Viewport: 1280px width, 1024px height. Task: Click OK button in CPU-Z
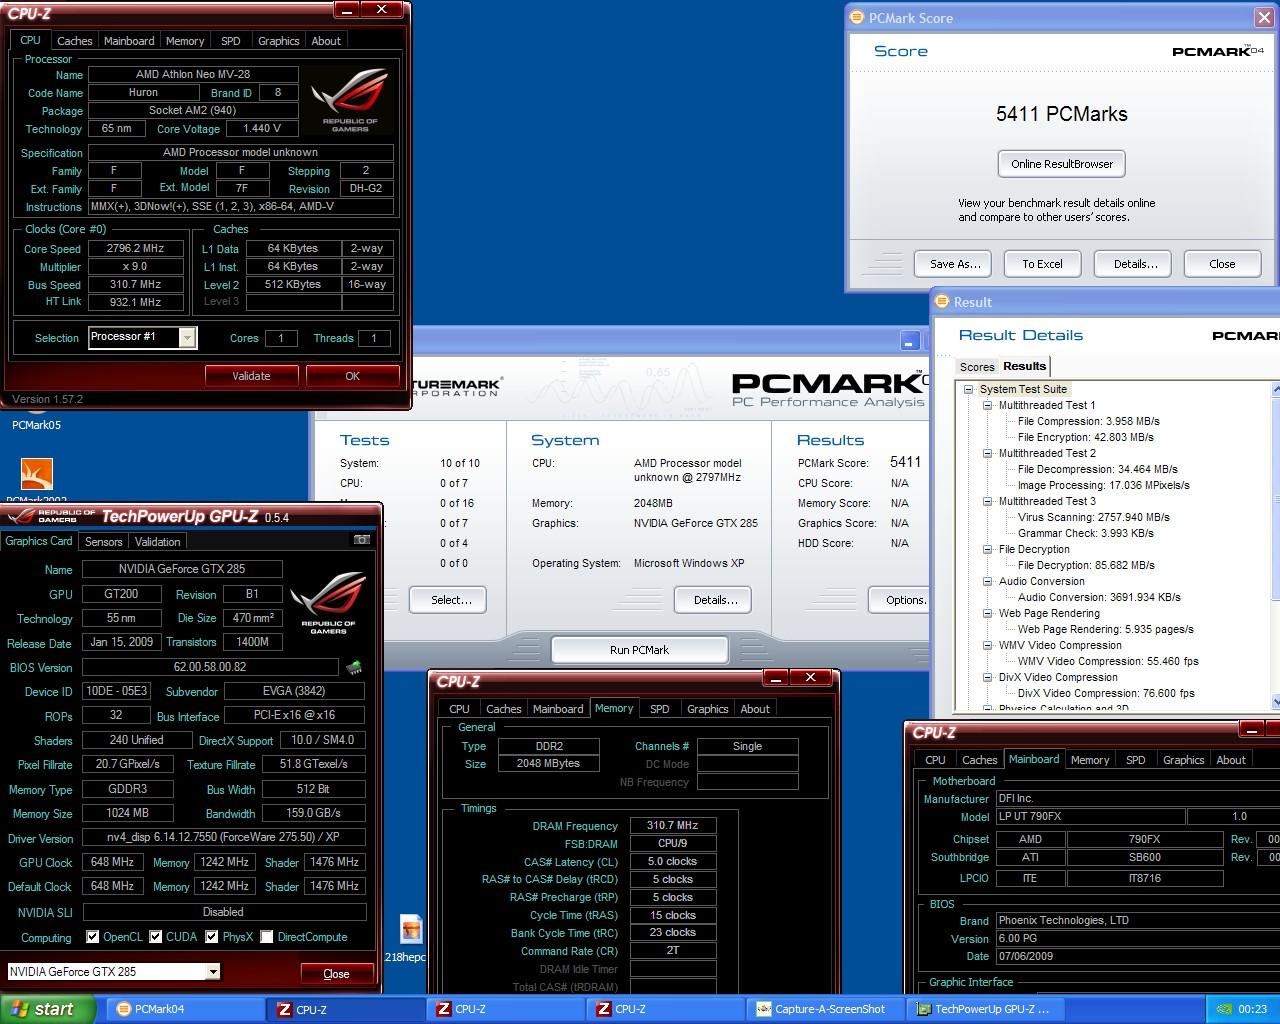tap(352, 376)
